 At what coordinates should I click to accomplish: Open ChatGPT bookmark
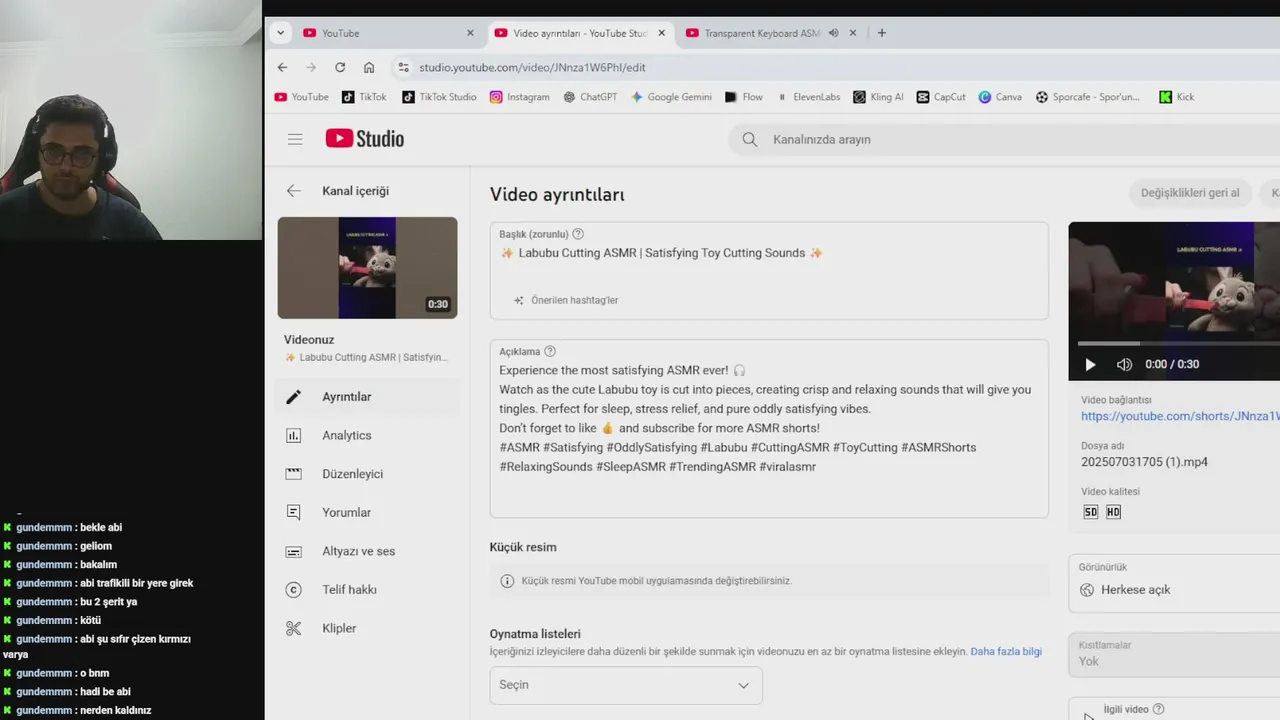pyautogui.click(x=590, y=97)
